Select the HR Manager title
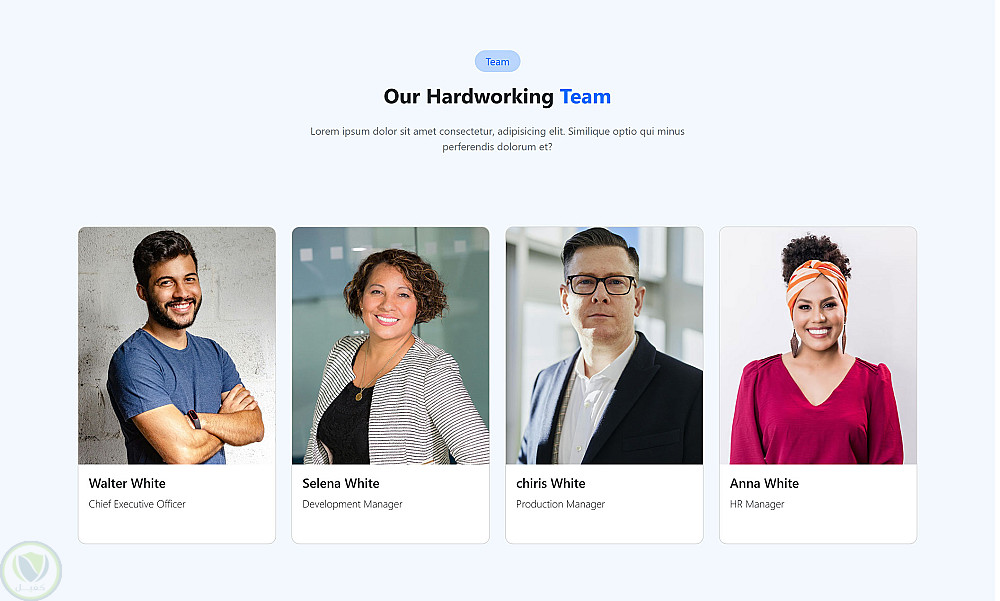 757,504
